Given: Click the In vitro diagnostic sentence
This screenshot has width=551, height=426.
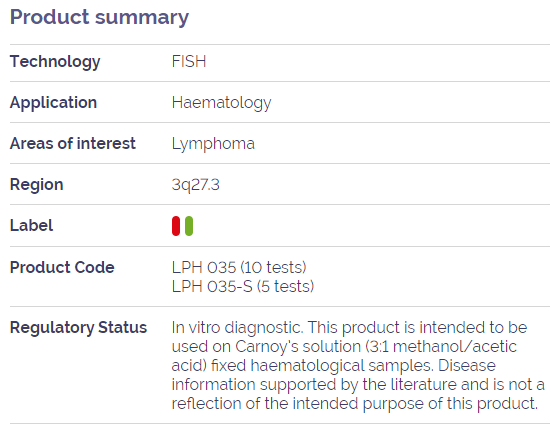Looking at the screenshot, I should (237, 328).
